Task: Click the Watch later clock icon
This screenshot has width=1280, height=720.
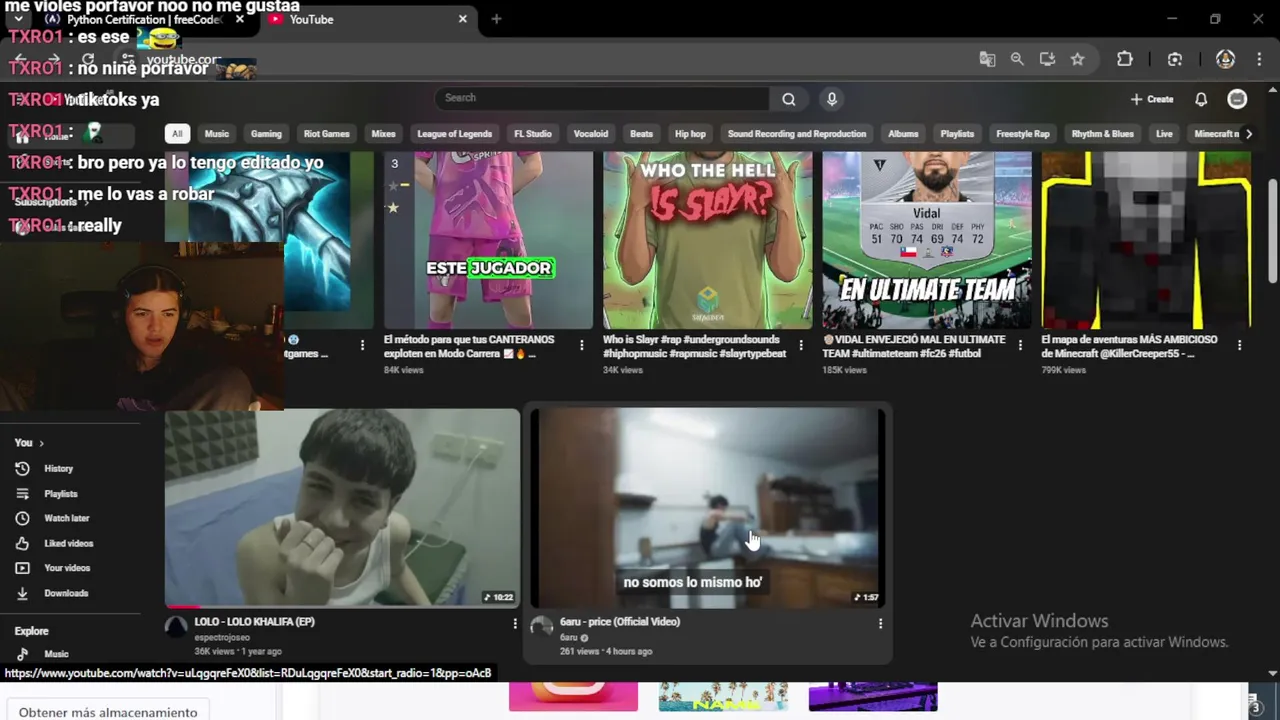Action: pyautogui.click(x=22, y=518)
